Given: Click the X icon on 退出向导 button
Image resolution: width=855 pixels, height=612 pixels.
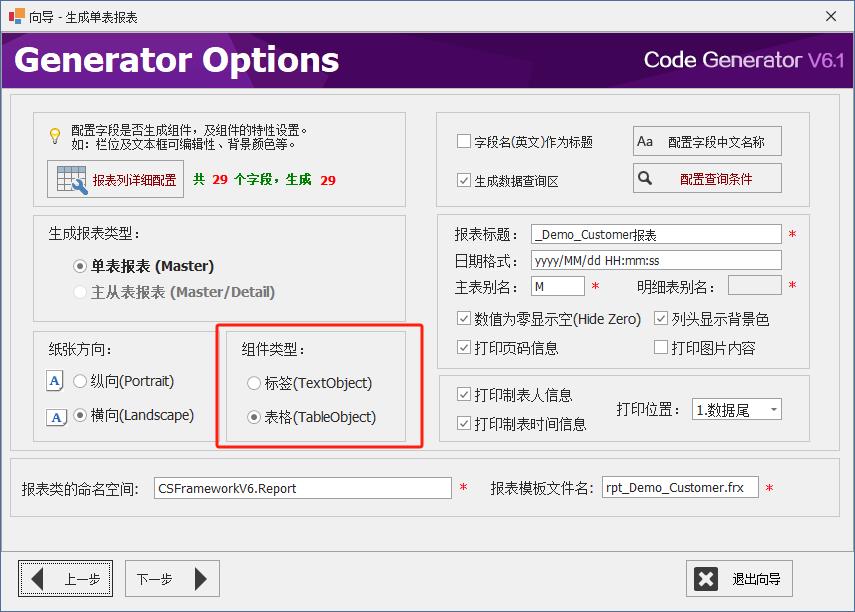Looking at the screenshot, I should tap(707, 578).
